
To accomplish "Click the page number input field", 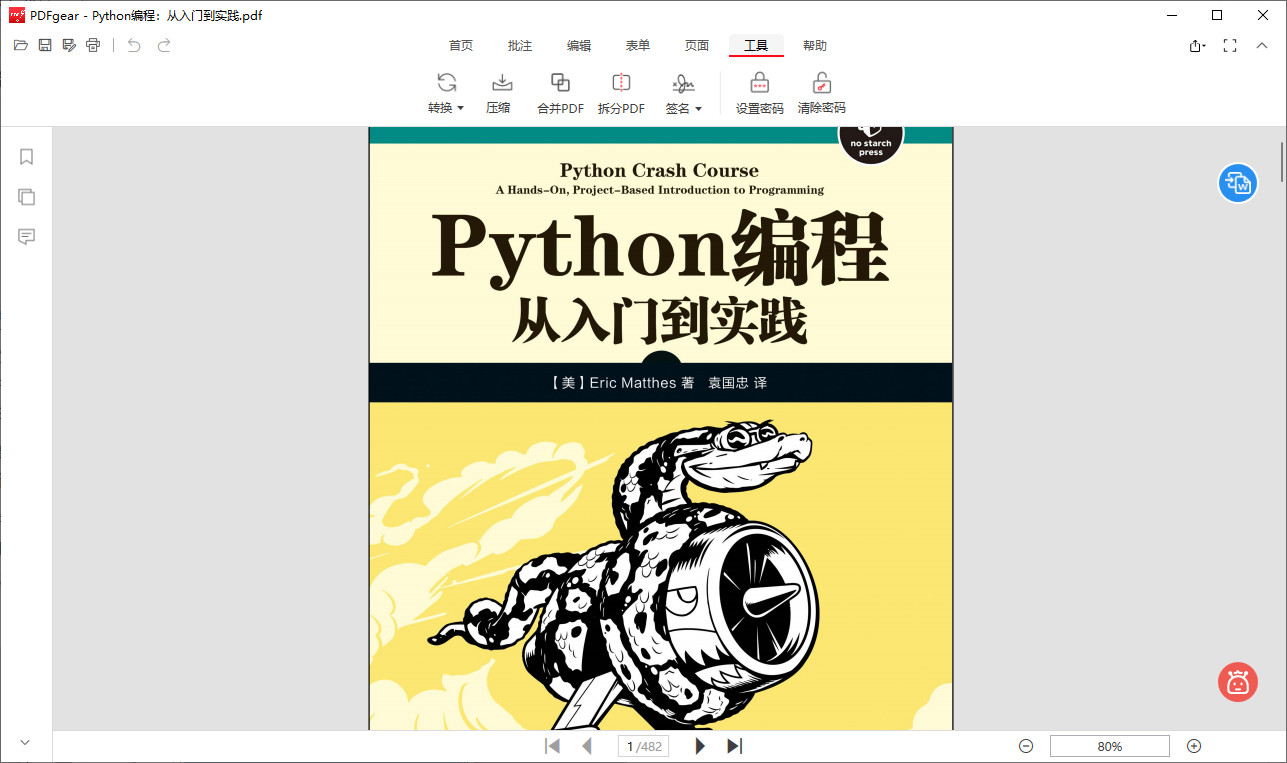I will point(643,746).
